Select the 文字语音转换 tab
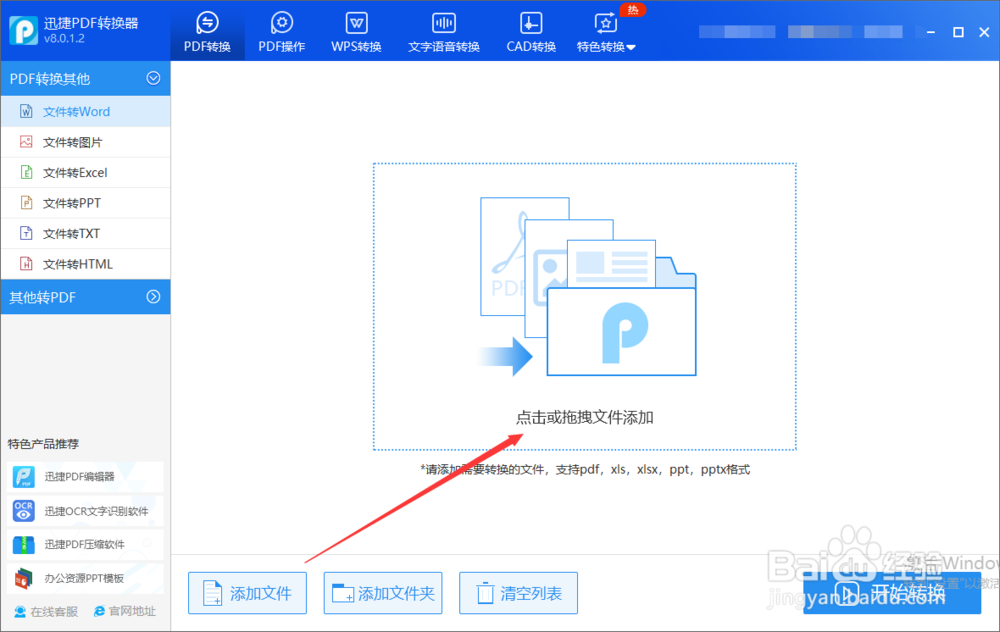Image resolution: width=1000 pixels, height=632 pixels. click(444, 31)
